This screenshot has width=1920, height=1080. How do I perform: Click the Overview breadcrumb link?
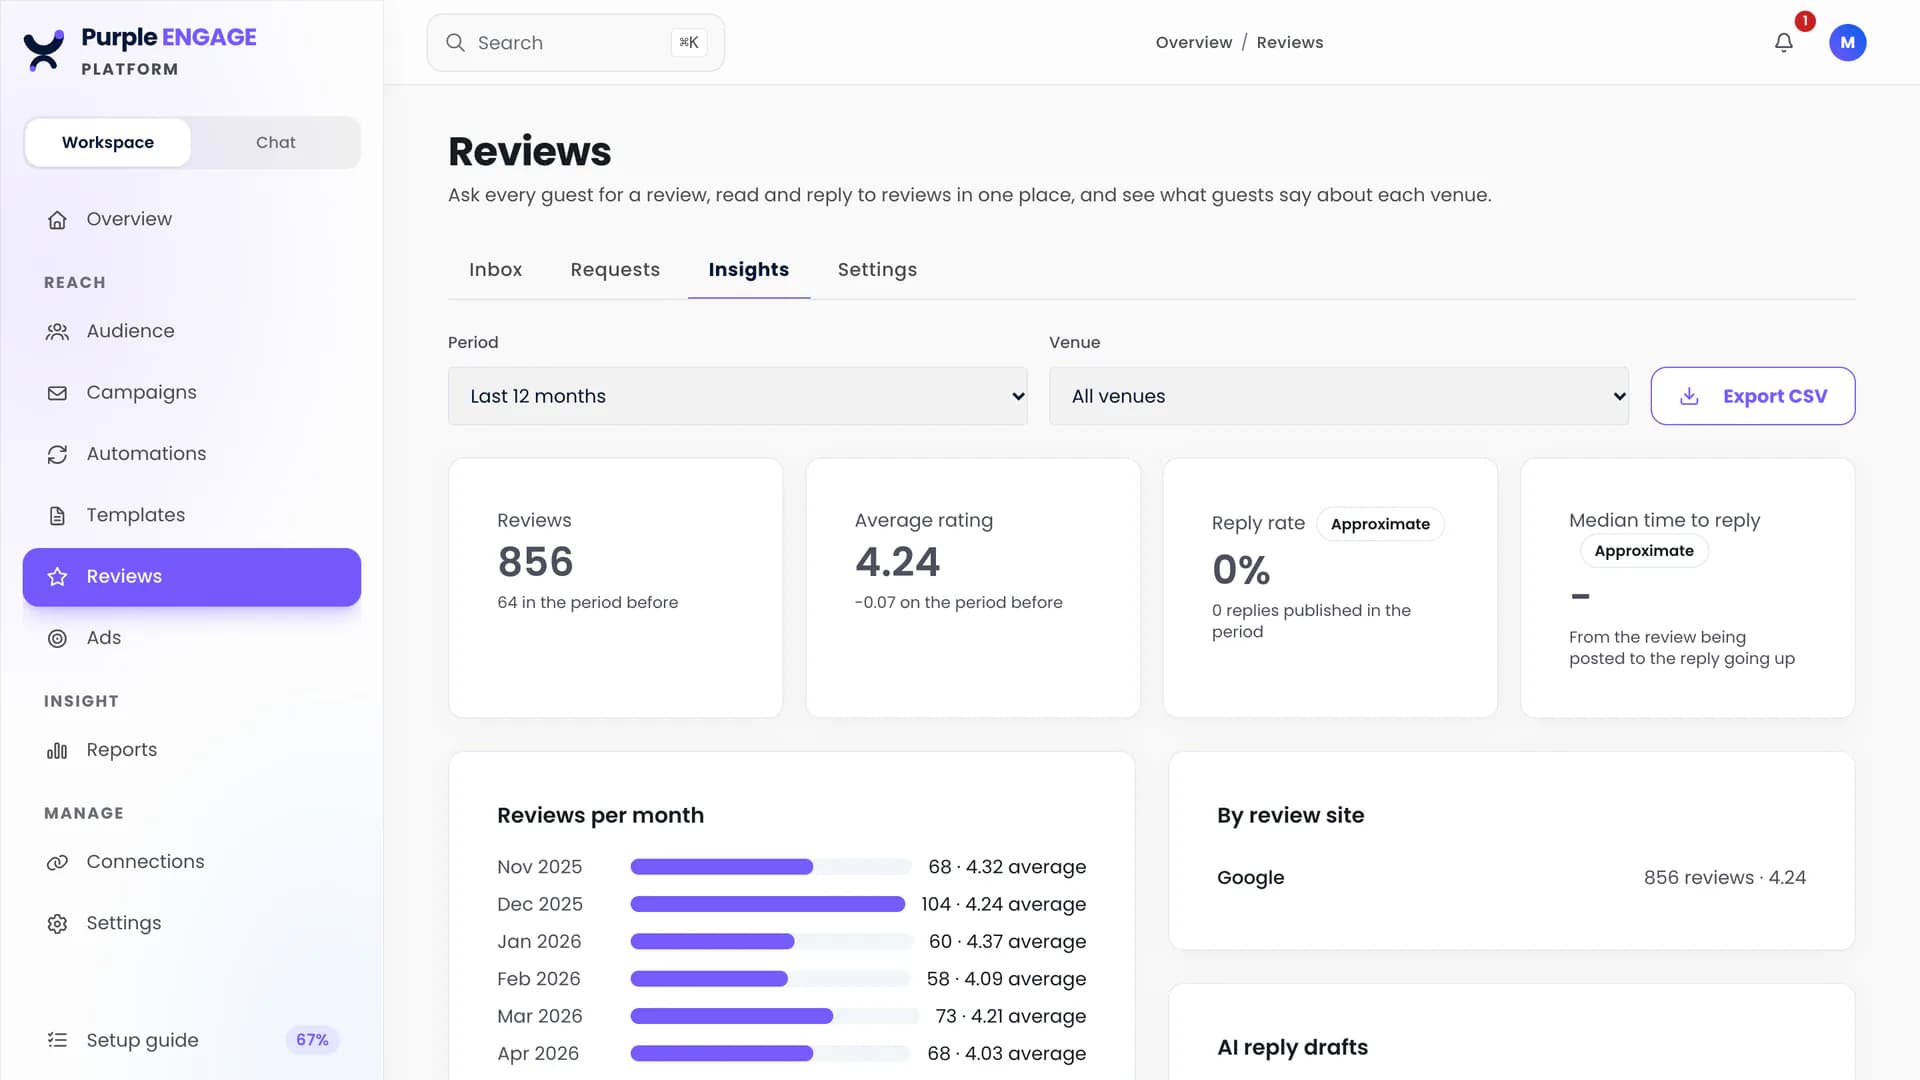click(1193, 42)
